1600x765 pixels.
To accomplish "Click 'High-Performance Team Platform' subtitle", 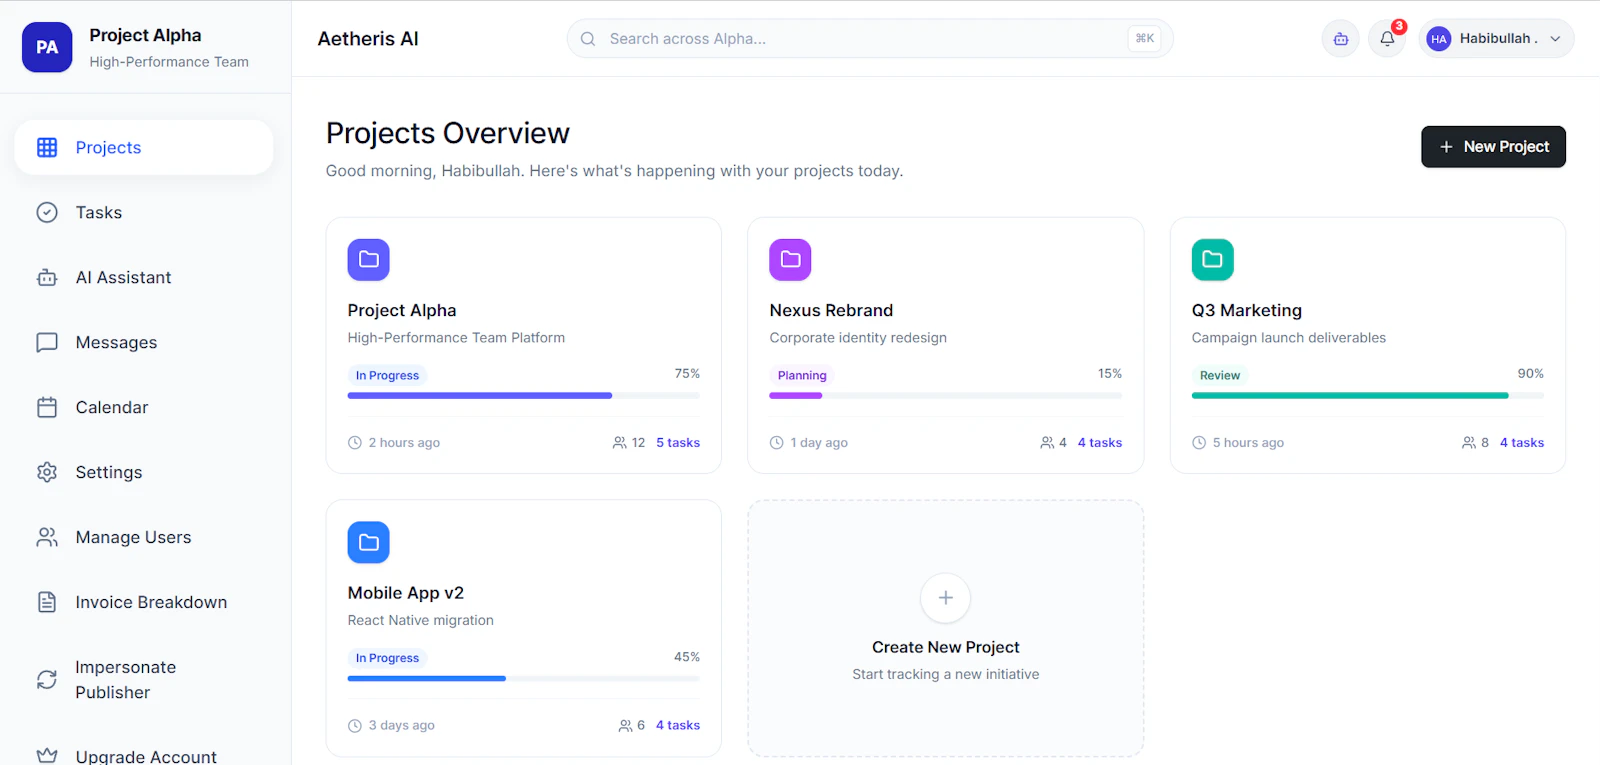I will [x=456, y=338].
